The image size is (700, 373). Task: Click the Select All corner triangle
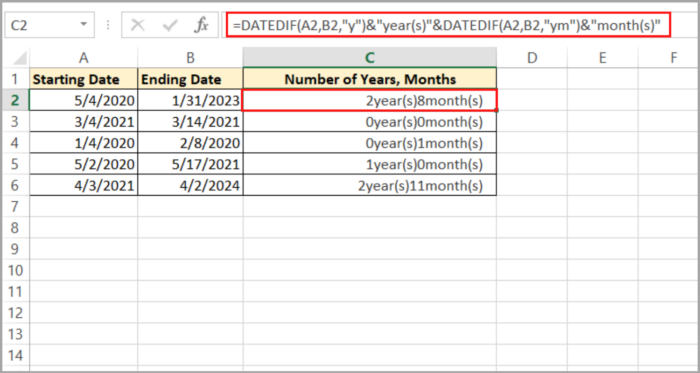pyautogui.click(x=19, y=58)
